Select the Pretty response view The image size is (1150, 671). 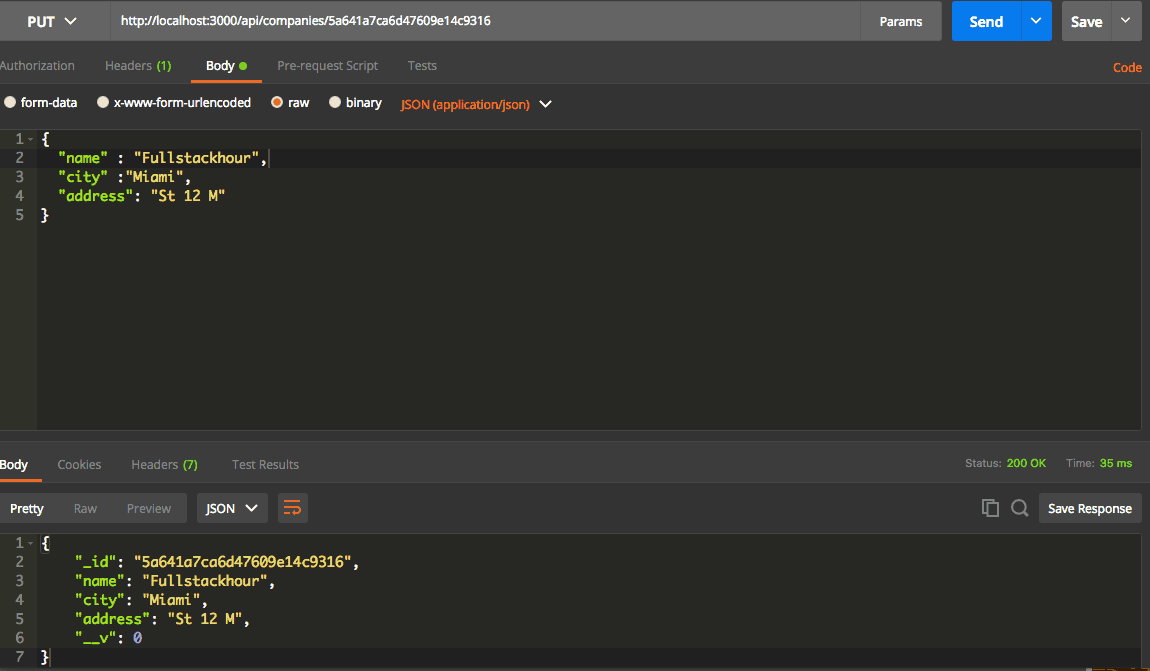[x=26, y=508]
